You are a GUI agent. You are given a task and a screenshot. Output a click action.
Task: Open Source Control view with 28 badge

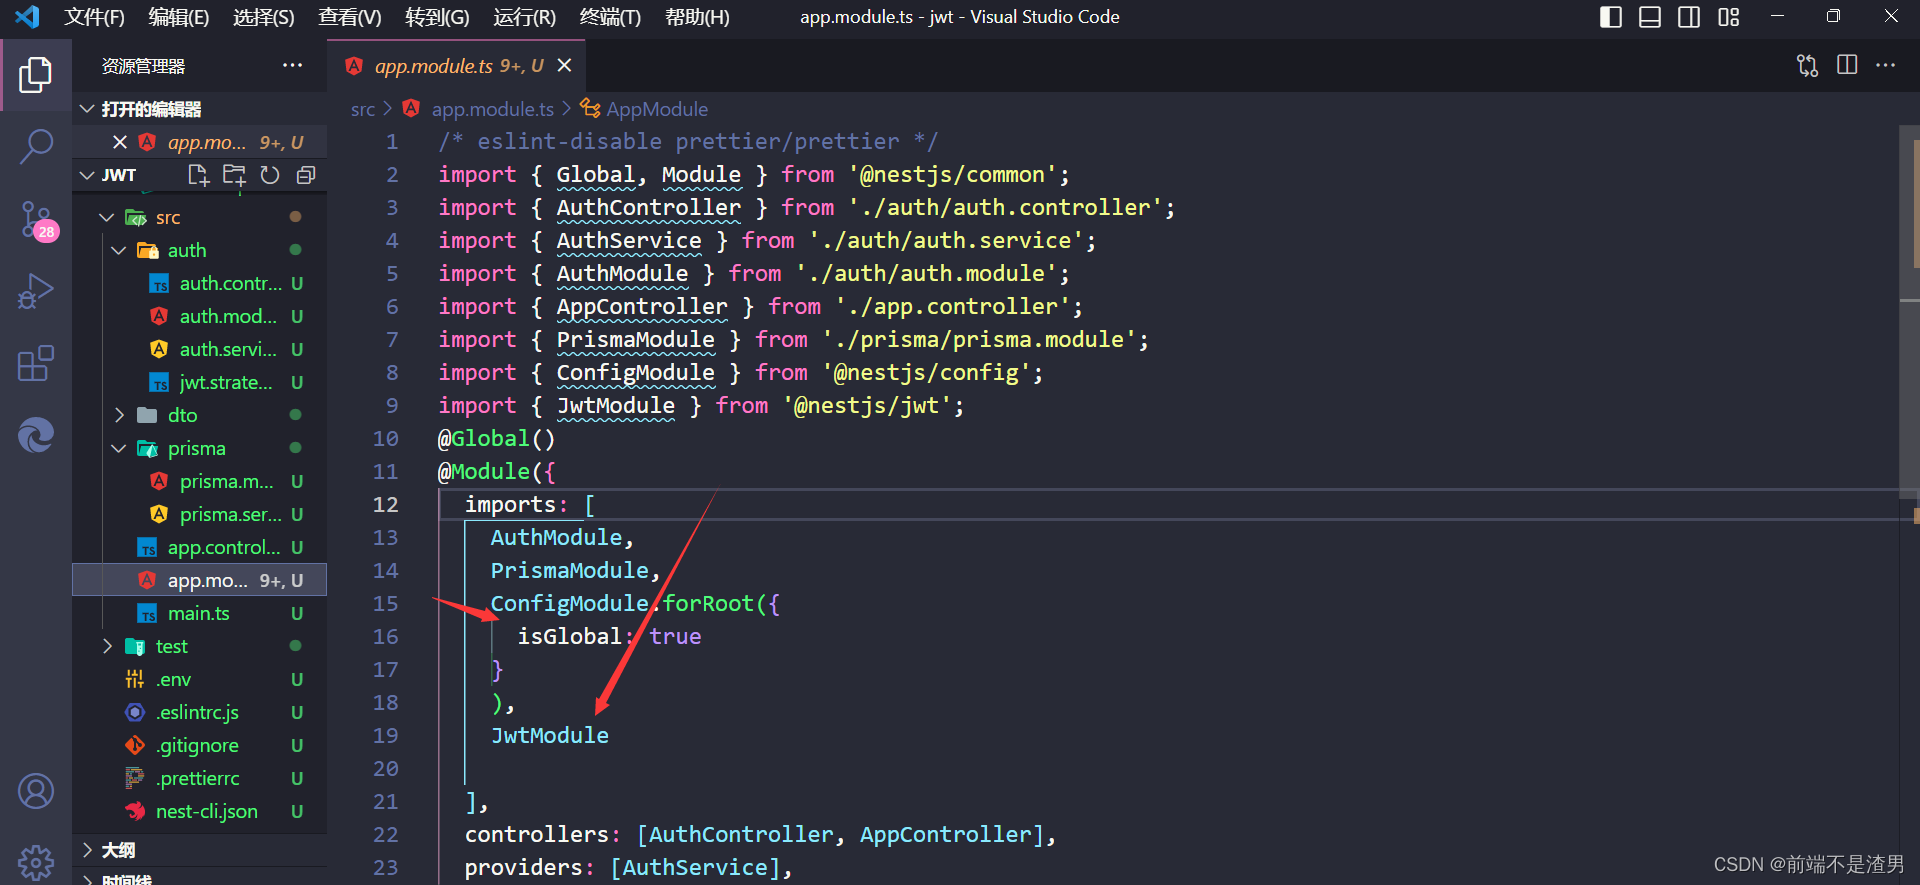pos(37,219)
